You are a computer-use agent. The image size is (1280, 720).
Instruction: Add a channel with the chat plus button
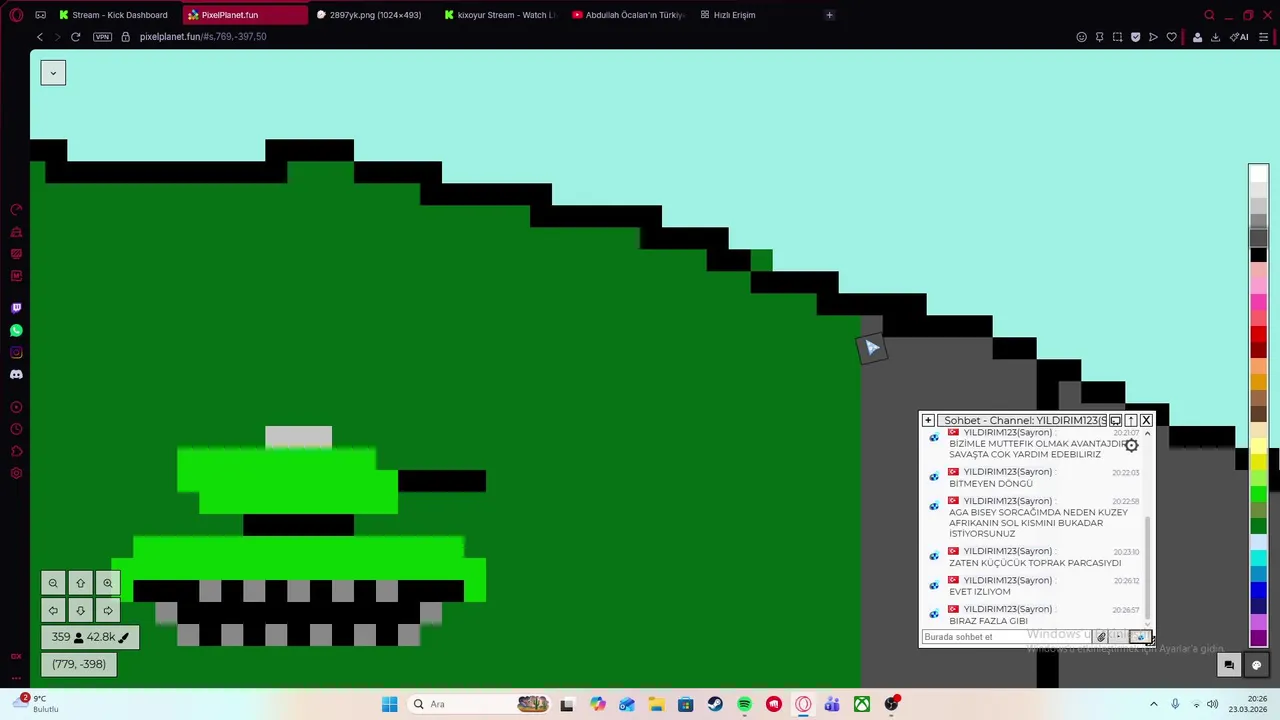point(928,421)
